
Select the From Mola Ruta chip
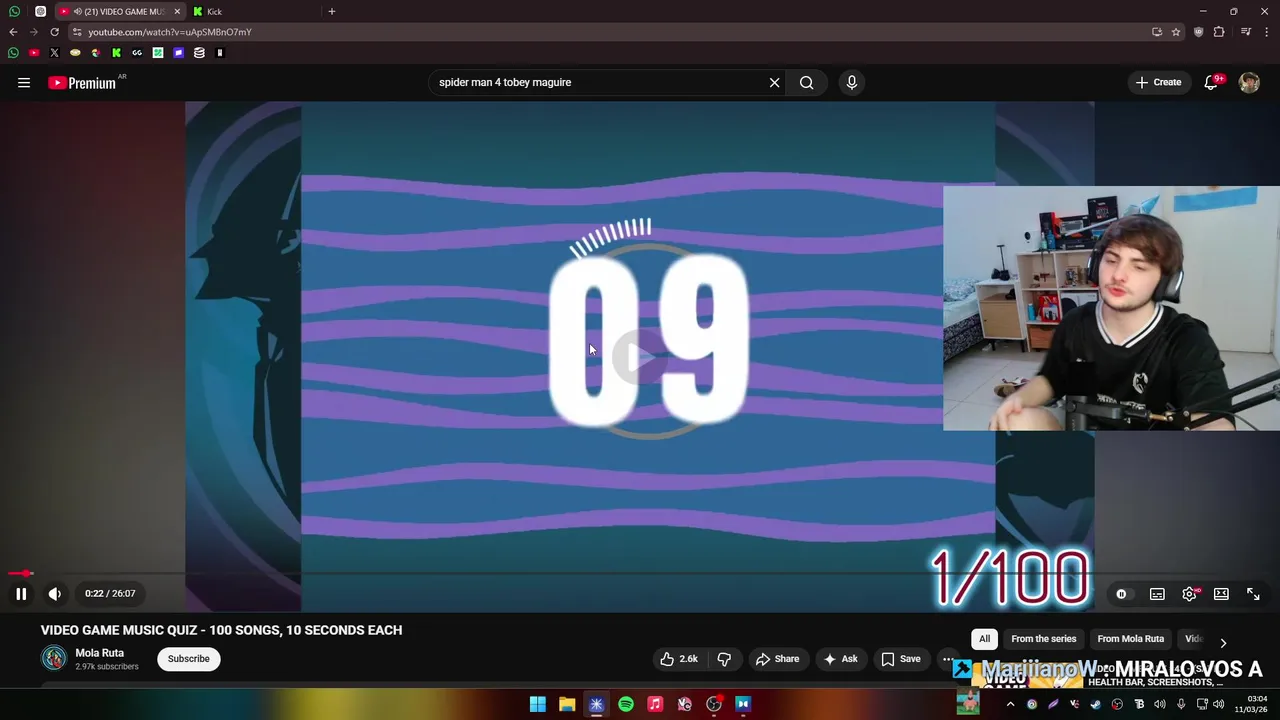[x=1130, y=639]
